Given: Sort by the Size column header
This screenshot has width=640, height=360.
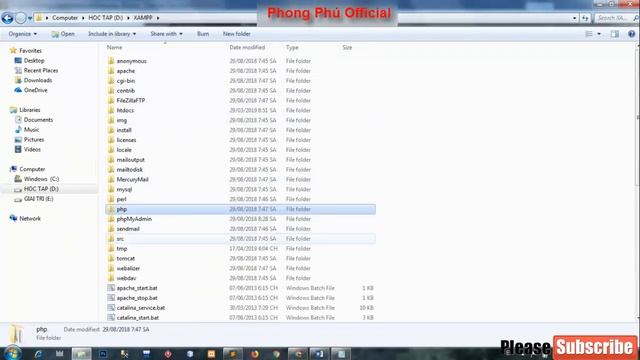Looking at the screenshot, I should tap(347, 47).
